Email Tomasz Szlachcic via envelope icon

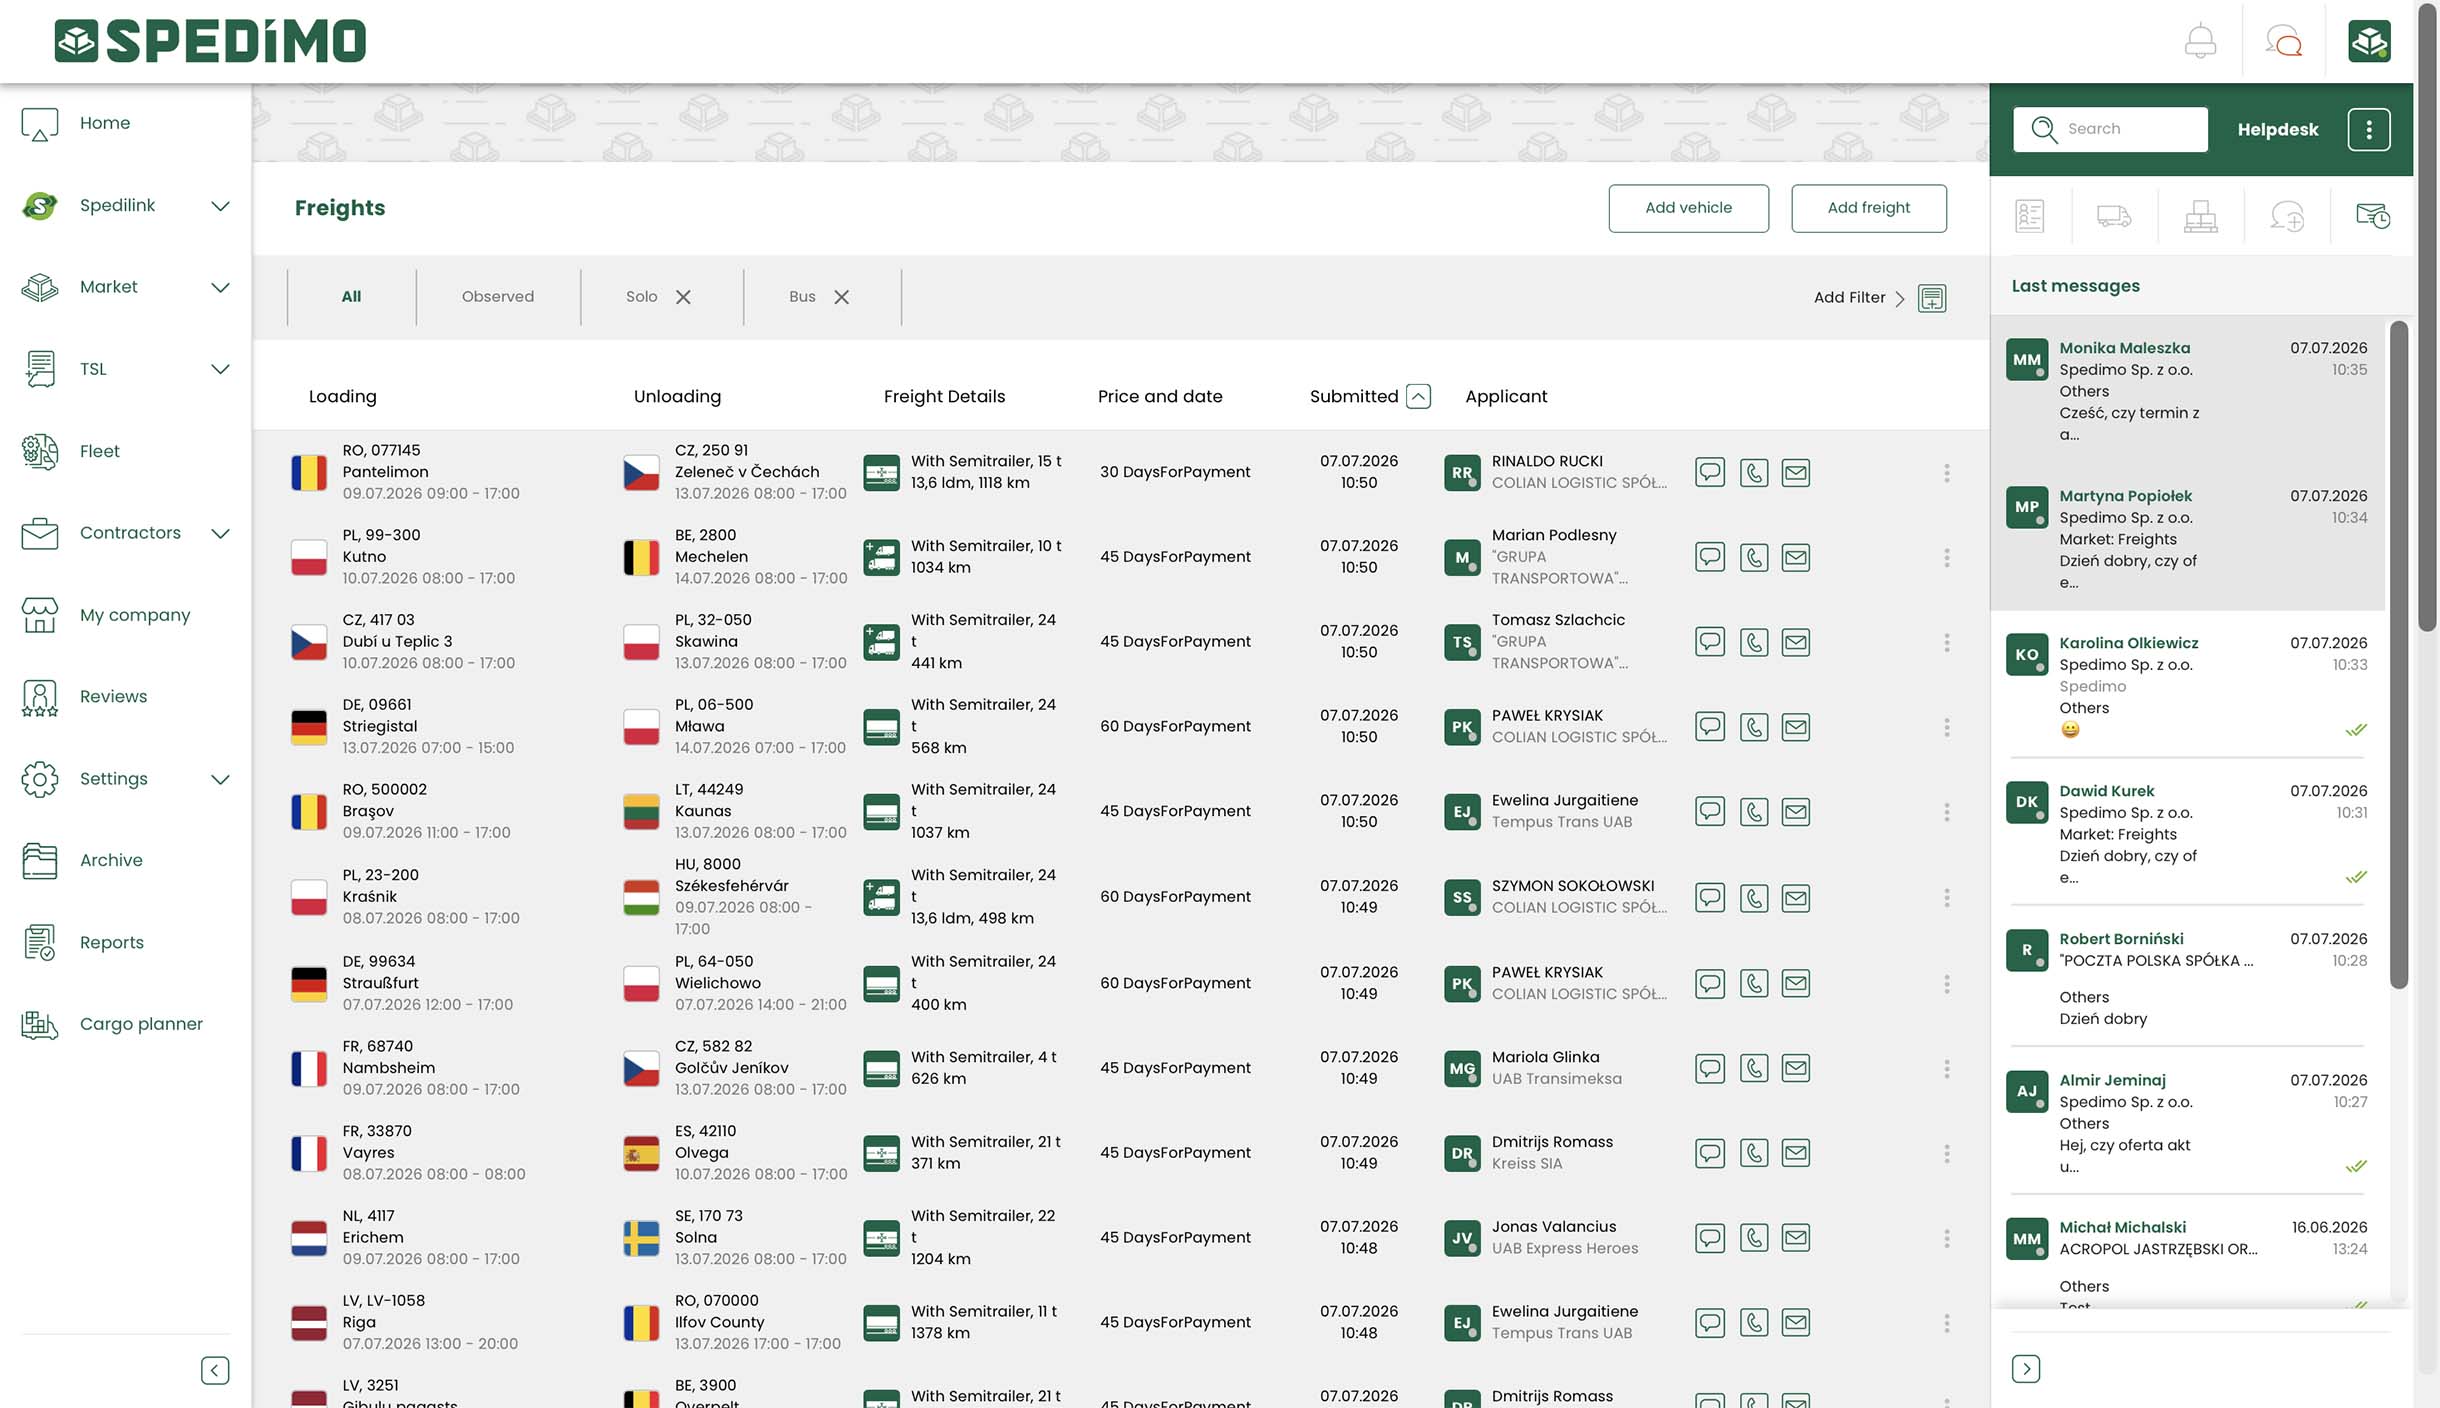(1796, 642)
